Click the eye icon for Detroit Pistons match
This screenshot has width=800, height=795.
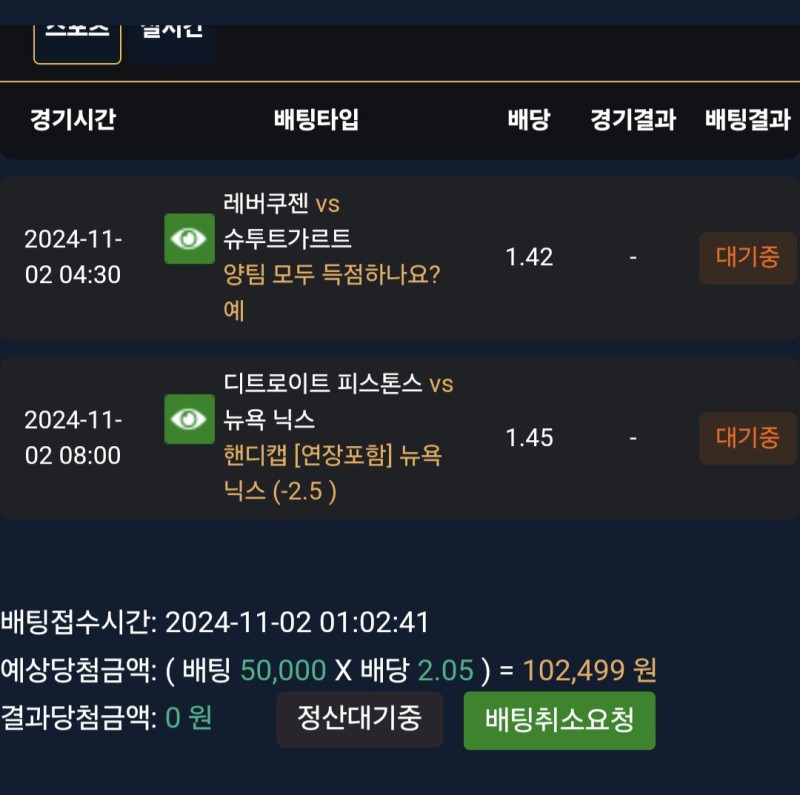click(190, 420)
